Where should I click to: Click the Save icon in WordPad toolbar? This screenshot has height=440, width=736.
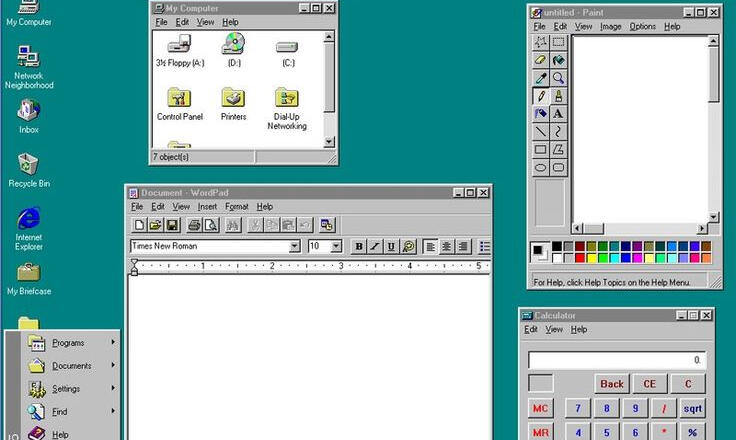172,225
